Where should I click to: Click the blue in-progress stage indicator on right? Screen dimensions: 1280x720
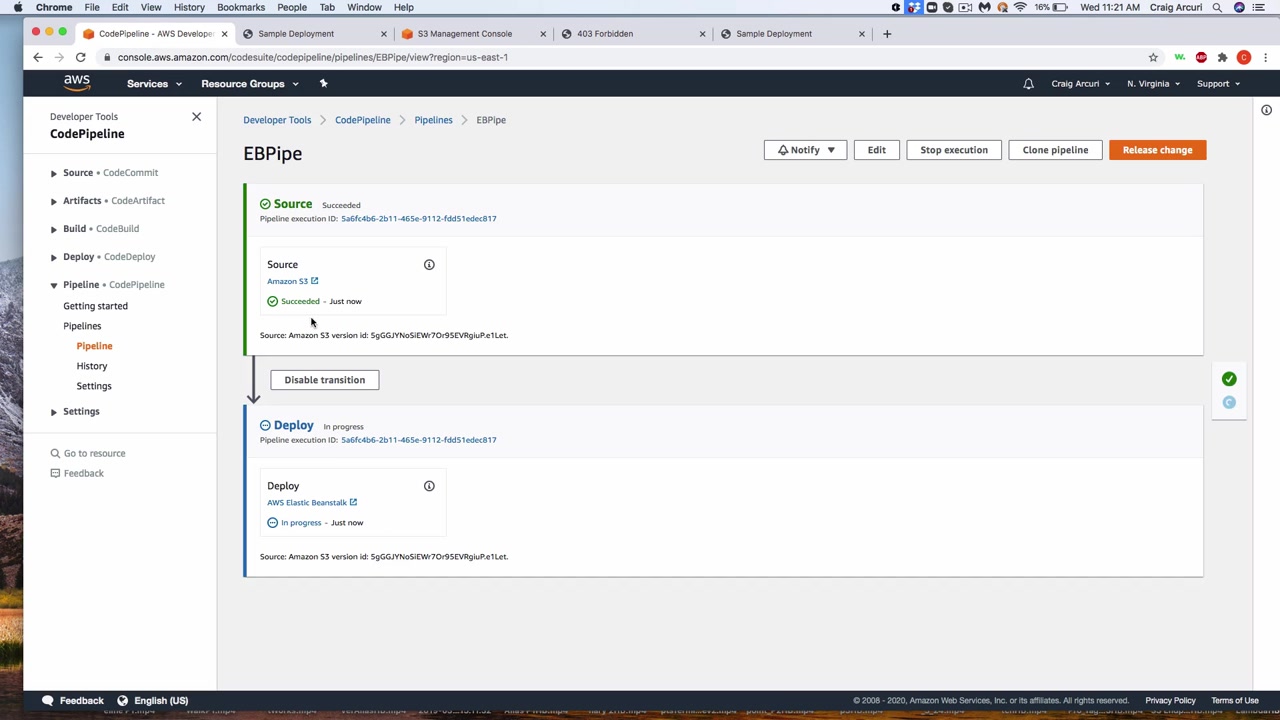pos(1229,402)
